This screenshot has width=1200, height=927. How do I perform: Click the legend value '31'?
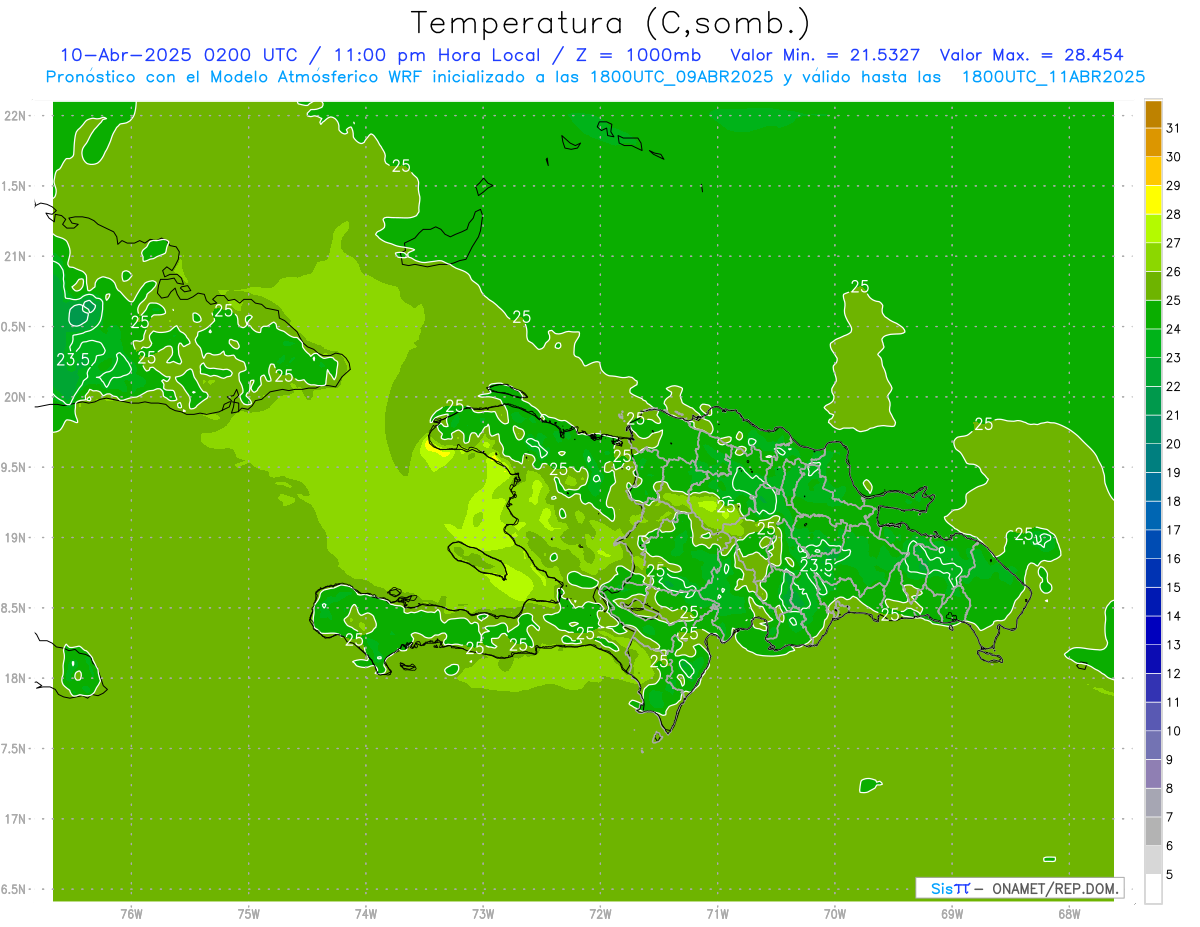(1174, 128)
